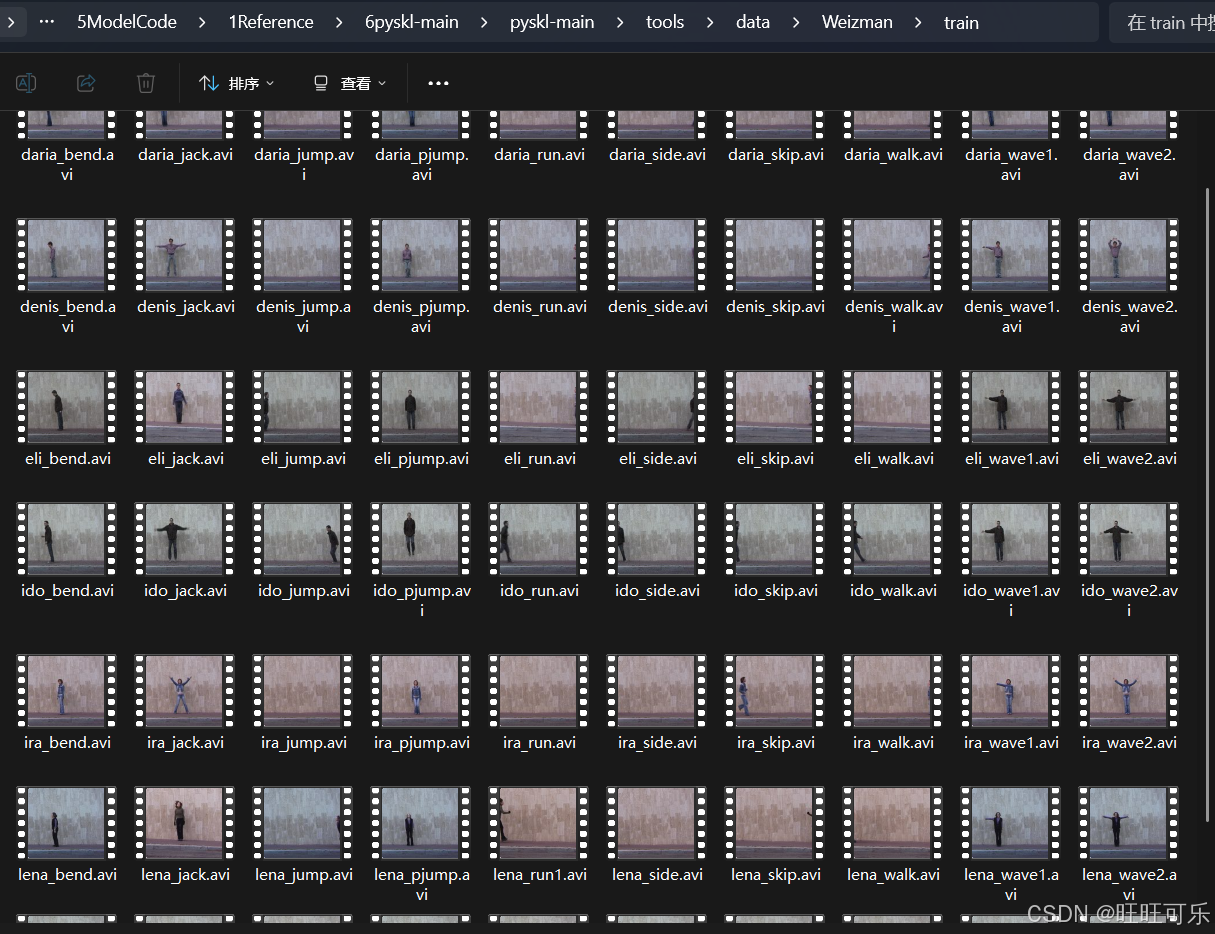Expand chevron after 5ModelCode in the breadcrumb
Screen dimensions: 1215x934
(x=201, y=22)
